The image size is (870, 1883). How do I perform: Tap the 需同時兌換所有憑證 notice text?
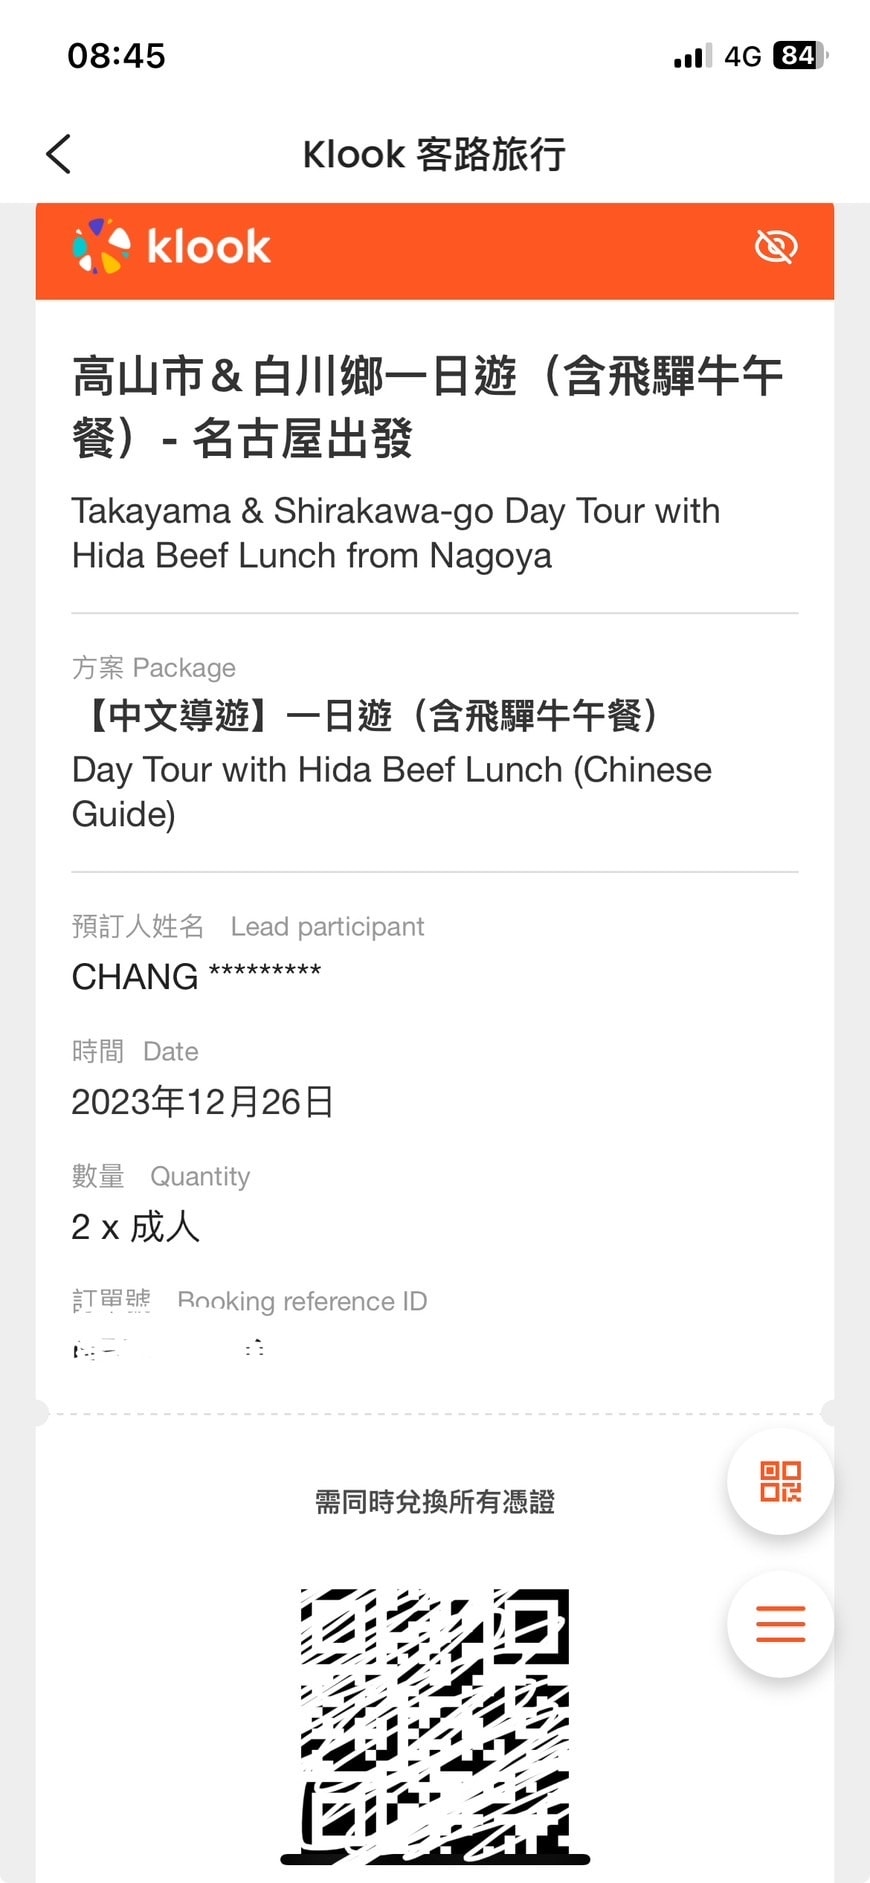coord(434,1502)
